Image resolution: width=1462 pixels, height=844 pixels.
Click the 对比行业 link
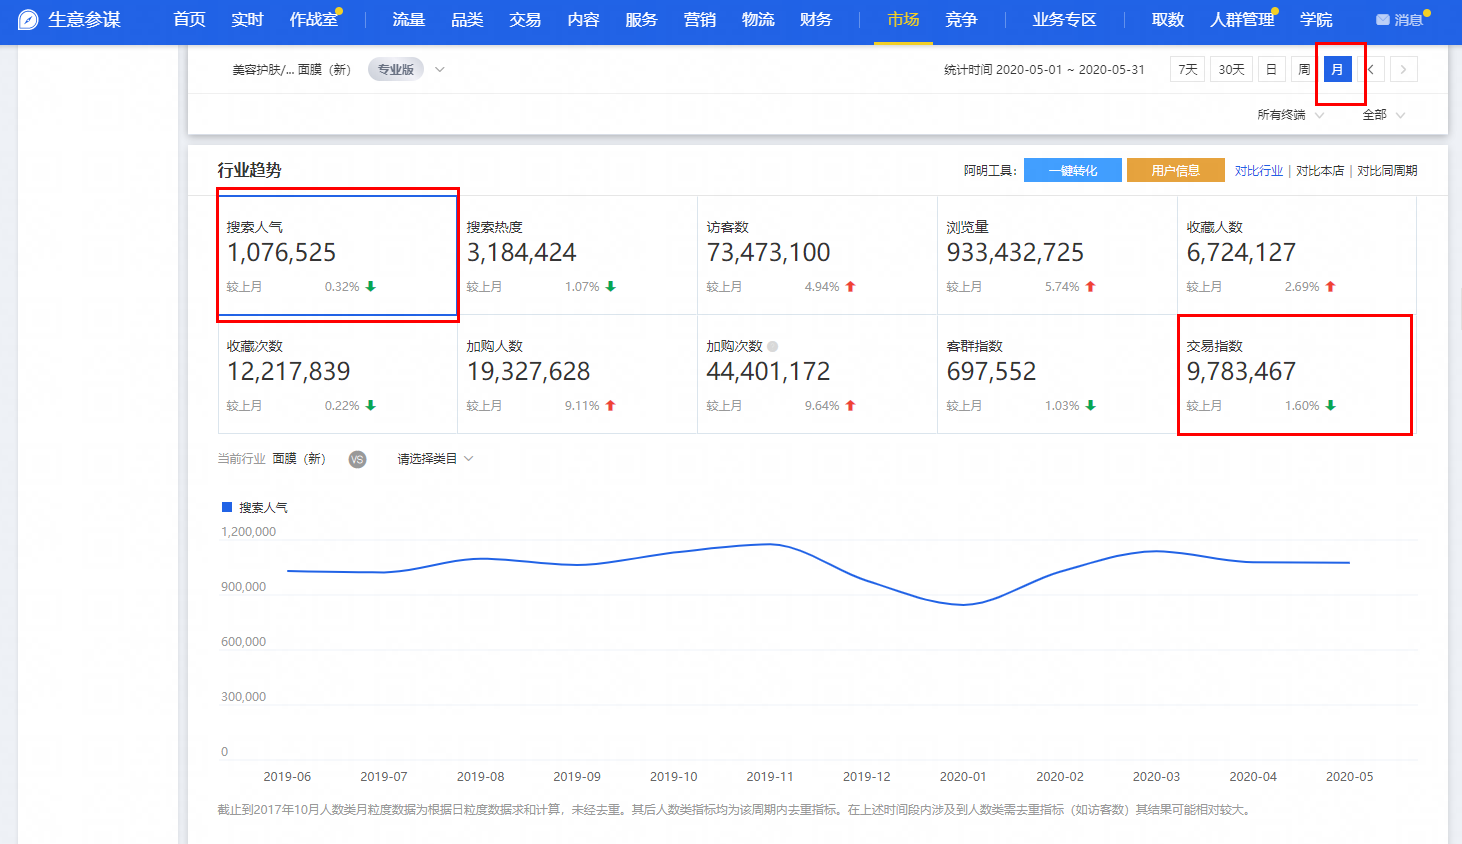click(x=1259, y=171)
